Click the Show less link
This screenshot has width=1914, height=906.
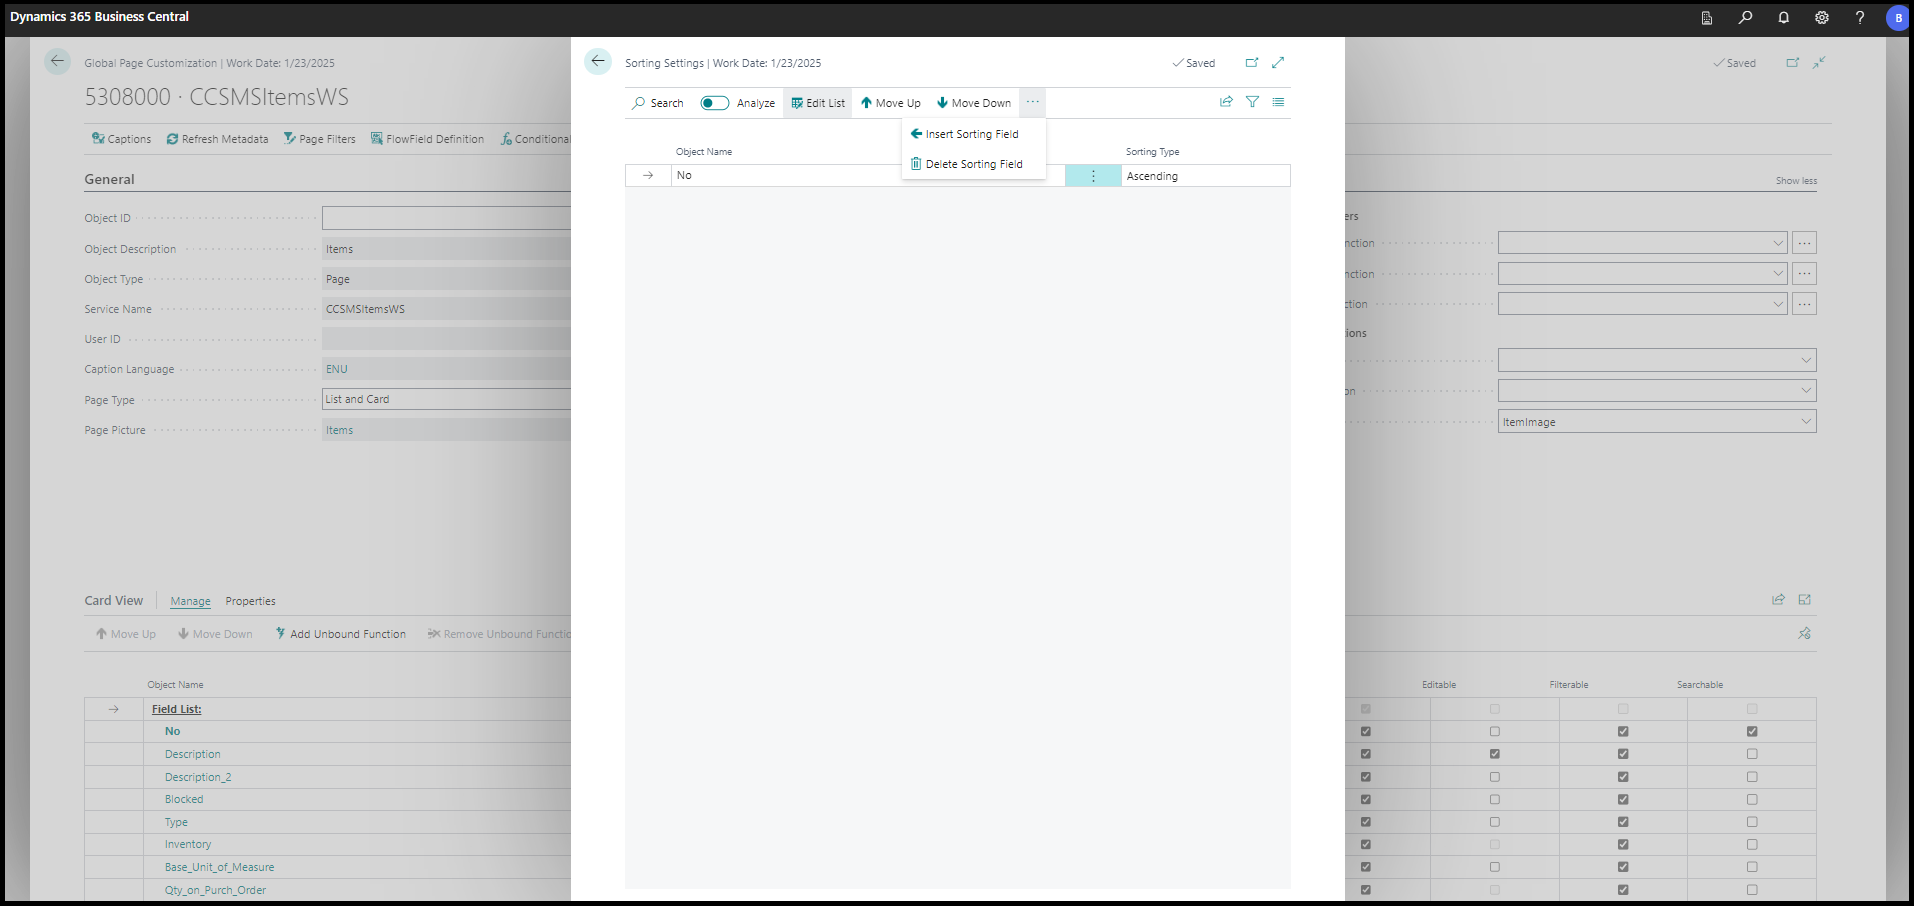click(1796, 180)
